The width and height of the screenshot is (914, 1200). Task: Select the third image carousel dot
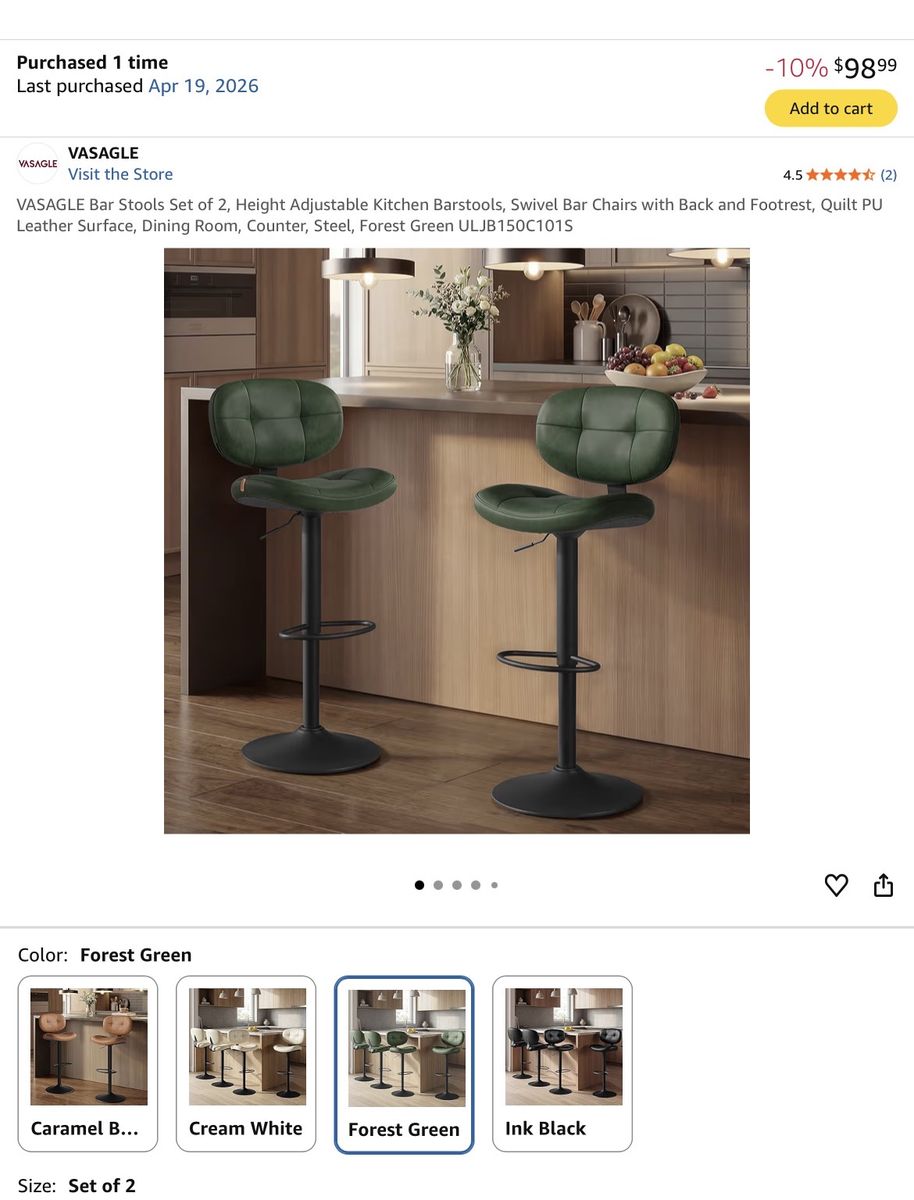[457, 885]
